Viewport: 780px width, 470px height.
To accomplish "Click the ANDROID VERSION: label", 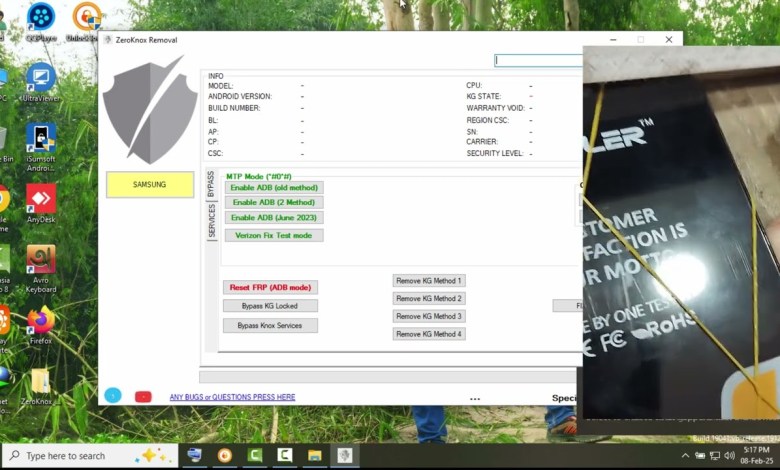I will click(240, 96).
